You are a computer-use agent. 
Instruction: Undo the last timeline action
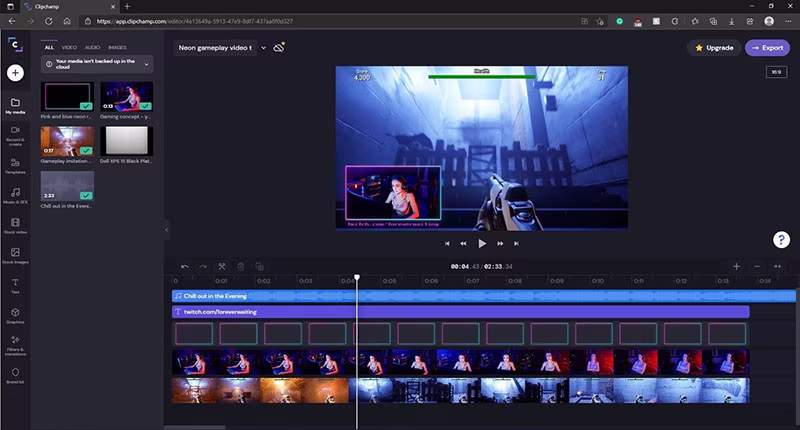pyautogui.click(x=184, y=267)
